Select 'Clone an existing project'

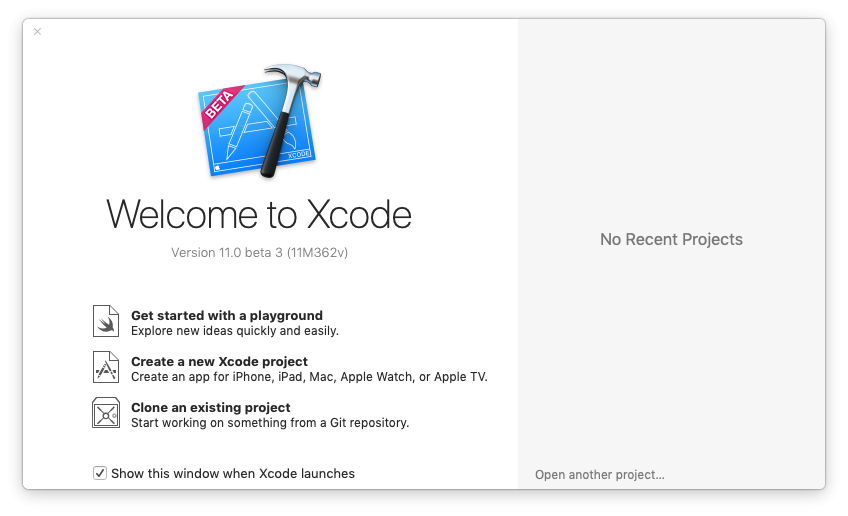click(211, 407)
